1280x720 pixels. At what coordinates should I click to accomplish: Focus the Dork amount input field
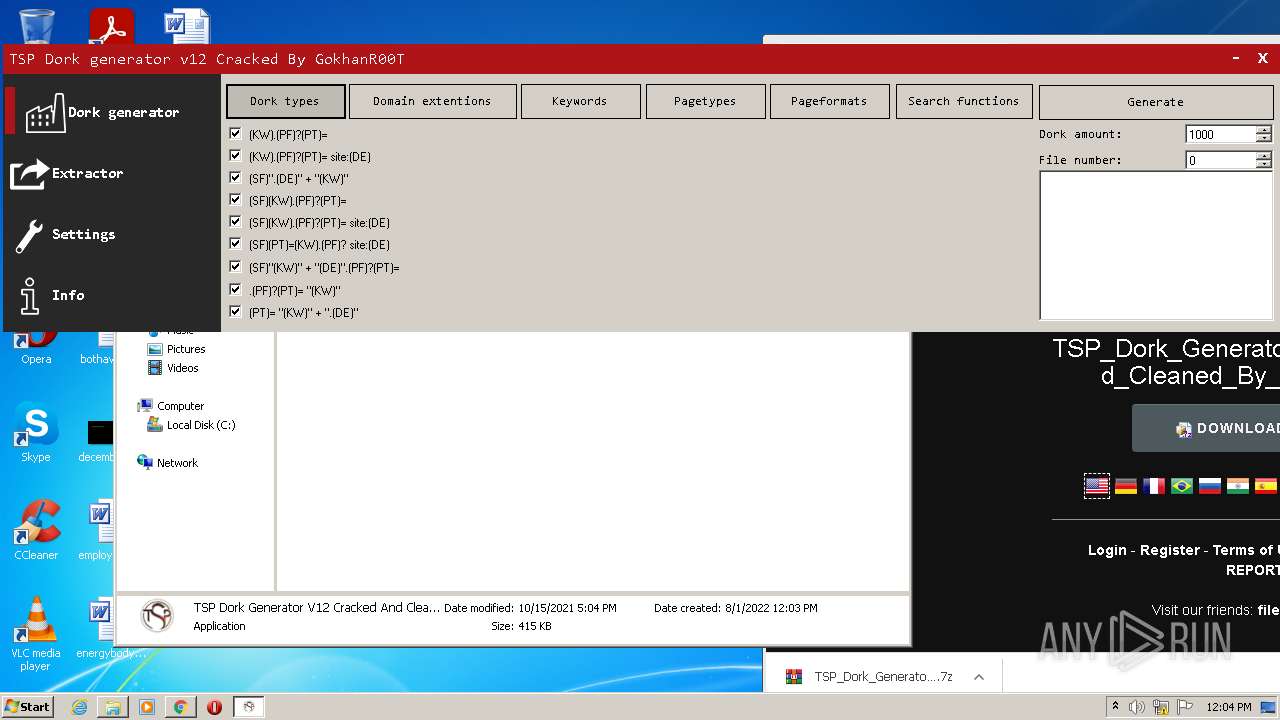tap(1221, 135)
